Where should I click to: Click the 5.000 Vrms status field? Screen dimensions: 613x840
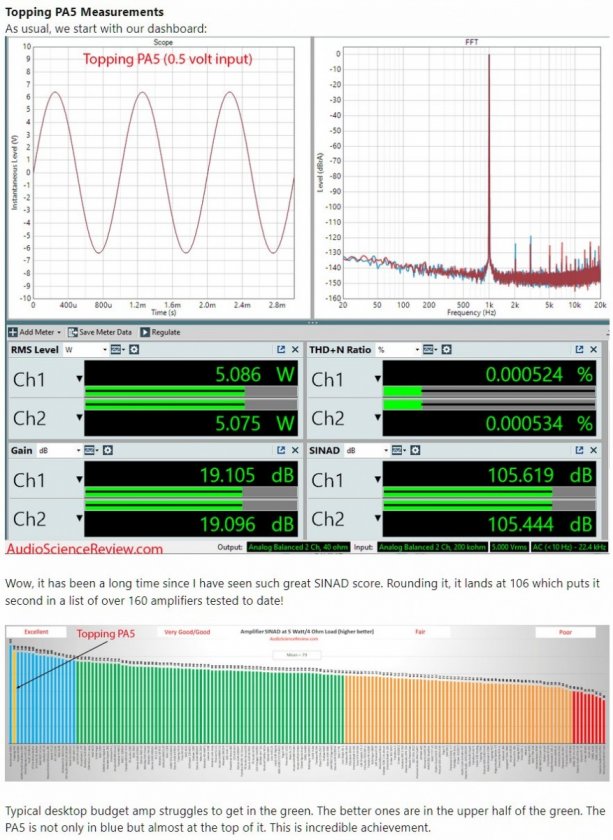pos(509,547)
